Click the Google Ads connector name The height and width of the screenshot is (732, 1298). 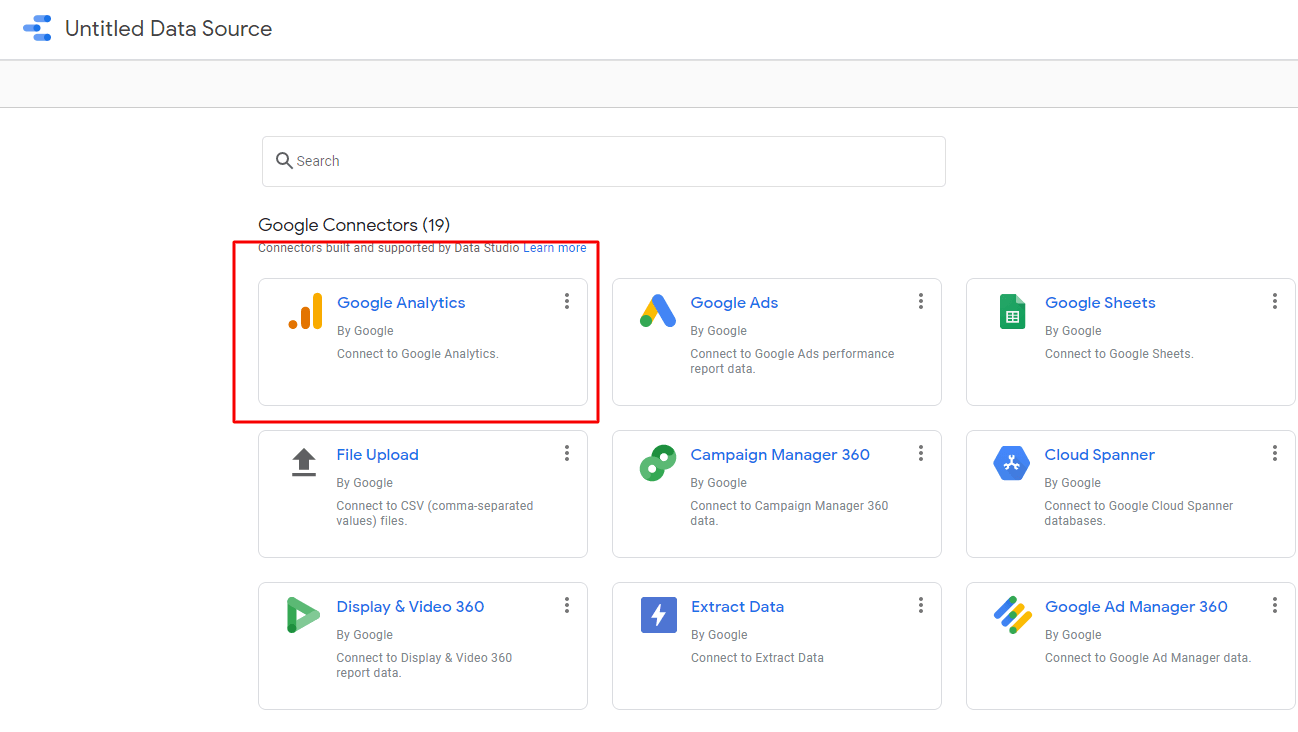[734, 302]
